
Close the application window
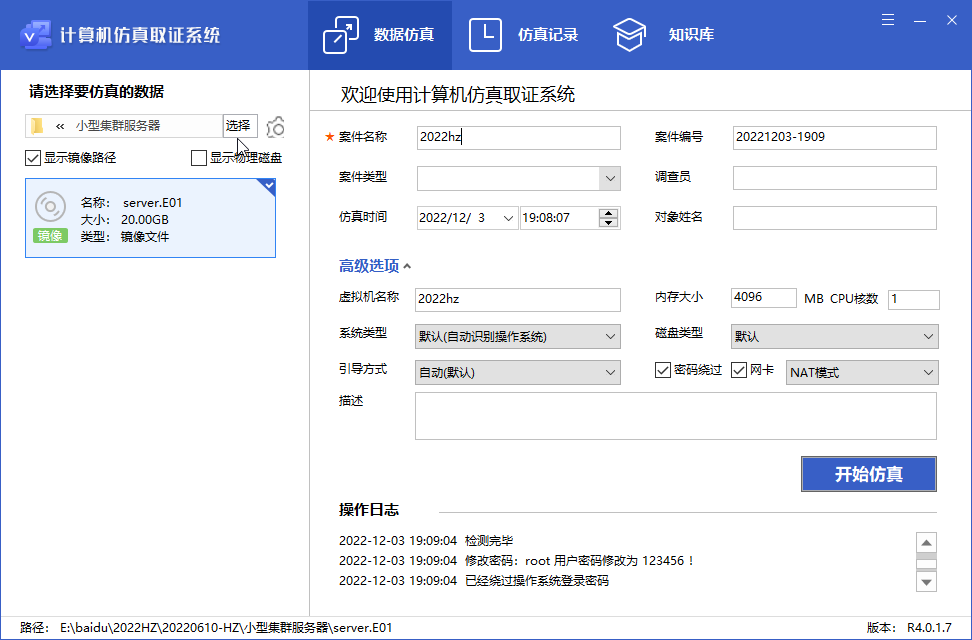point(952,20)
